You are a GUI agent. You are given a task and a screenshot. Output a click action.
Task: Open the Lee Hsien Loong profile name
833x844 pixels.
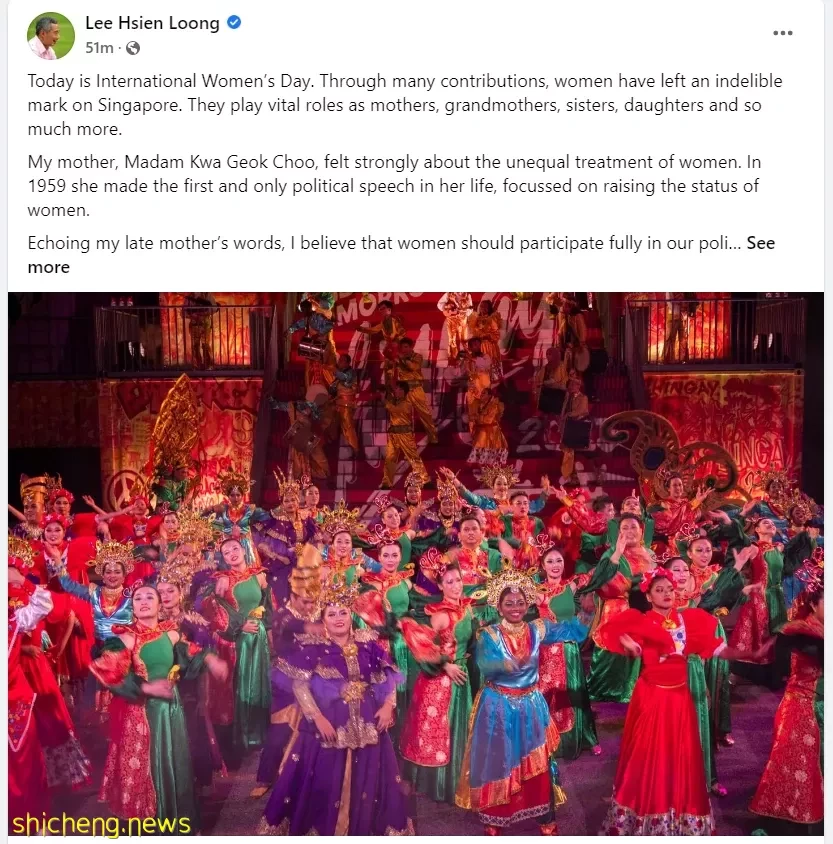pyautogui.click(x=152, y=23)
